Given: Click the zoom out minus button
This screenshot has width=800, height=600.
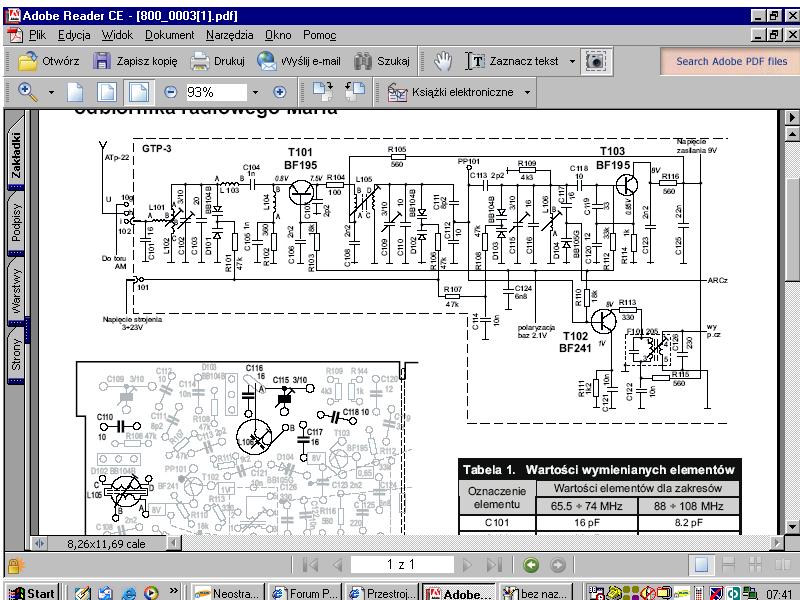Looking at the screenshot, I should (170, 92).
